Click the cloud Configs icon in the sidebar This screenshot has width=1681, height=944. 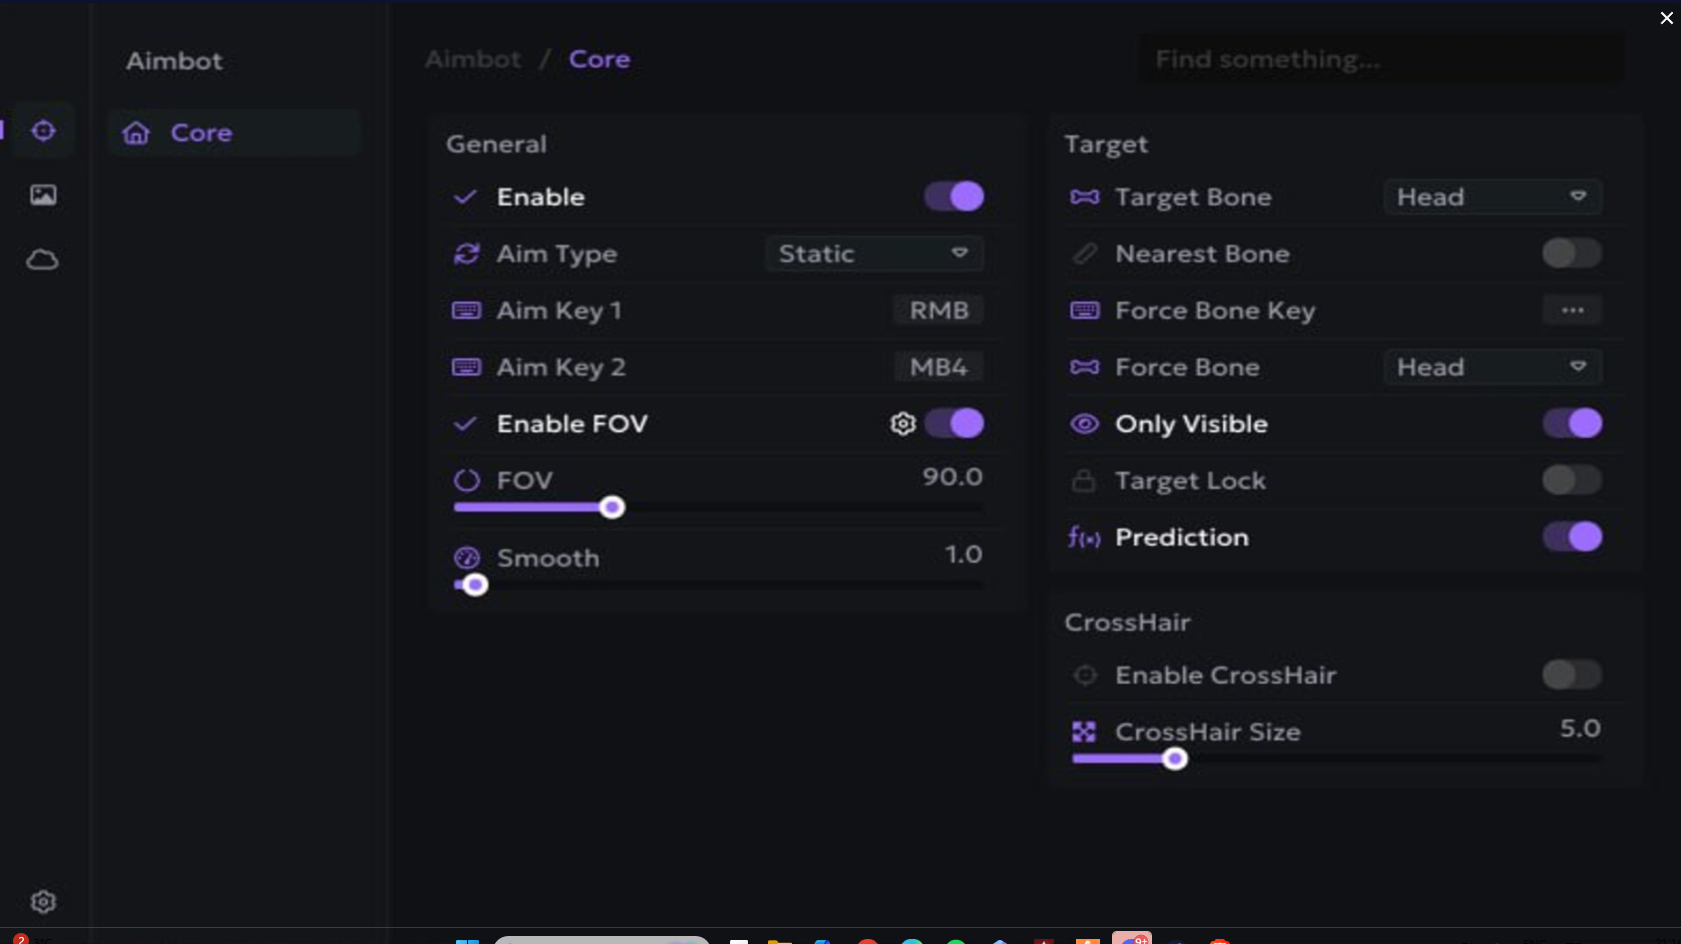tap(43, 259)
